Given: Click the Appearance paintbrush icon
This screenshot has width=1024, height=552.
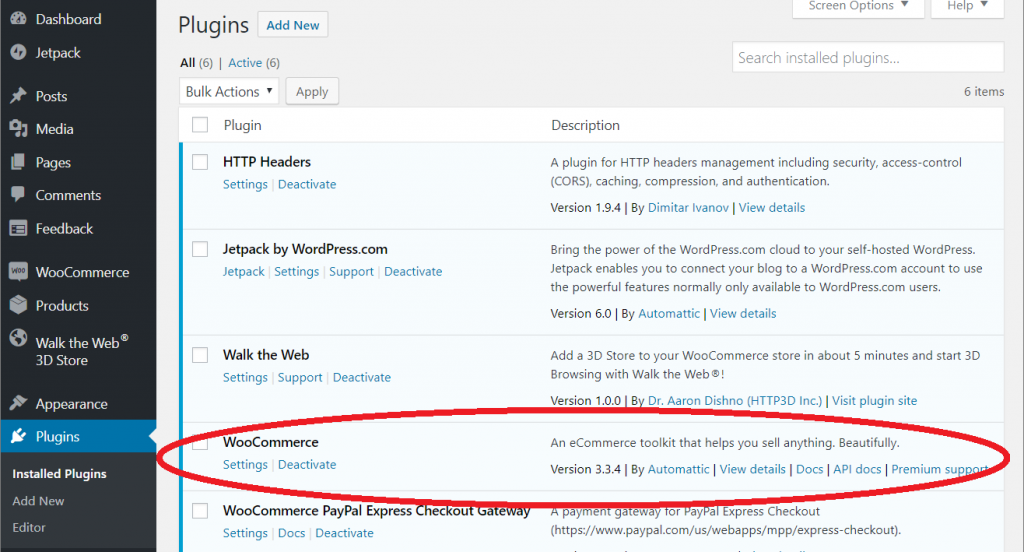Looking at the screenshot, I should point(18,403).
